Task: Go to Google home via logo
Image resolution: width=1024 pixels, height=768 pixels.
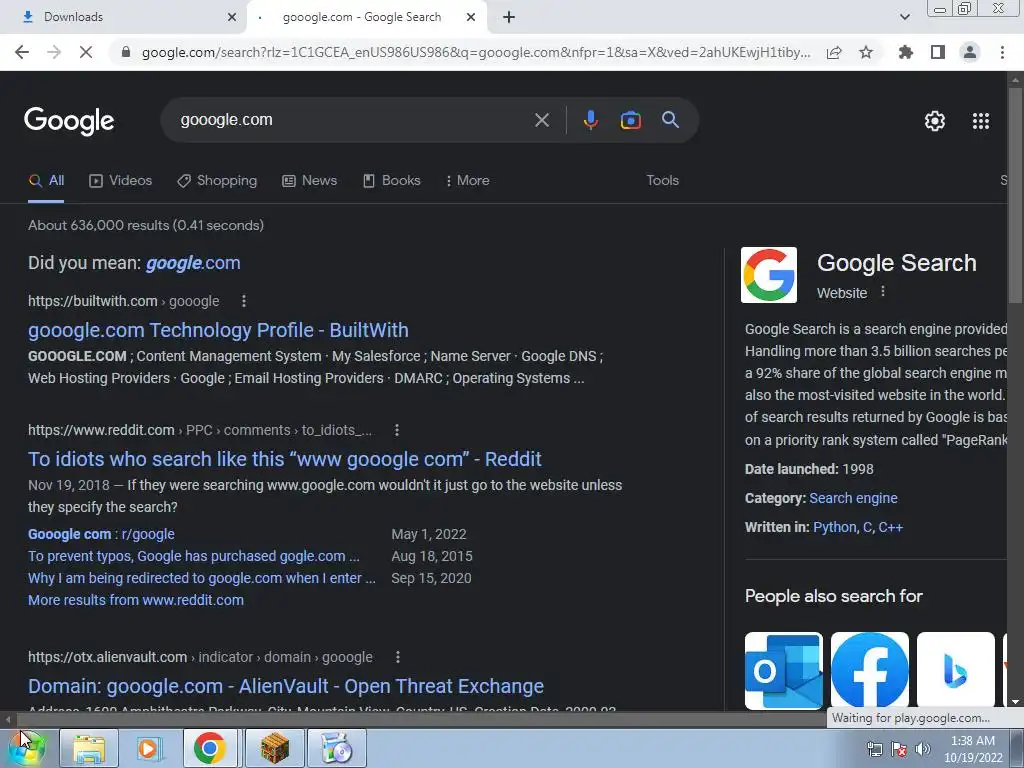Action: tap(69, 121)
